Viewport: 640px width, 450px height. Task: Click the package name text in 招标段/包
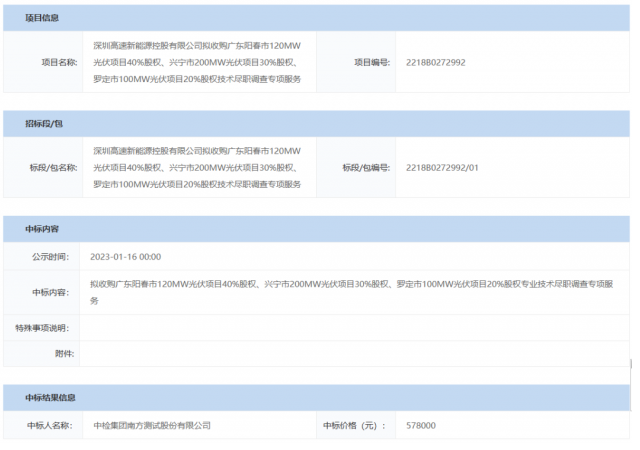196,167
